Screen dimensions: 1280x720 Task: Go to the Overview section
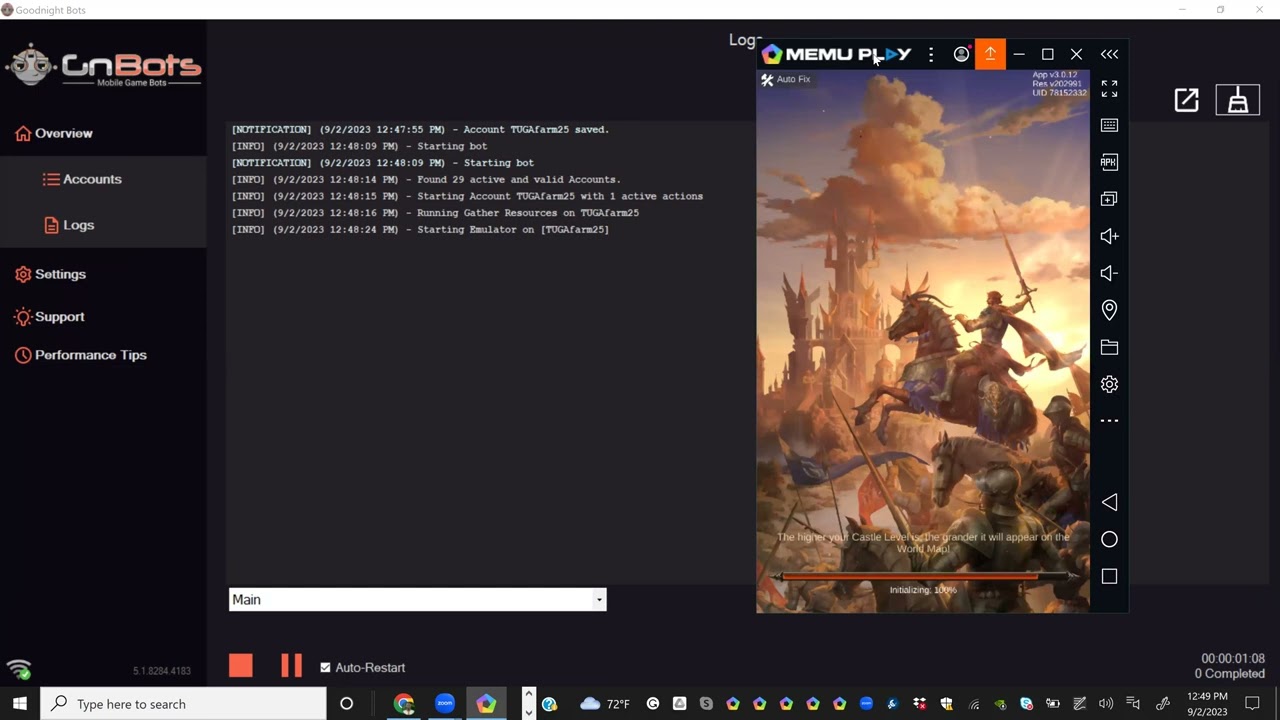[x=54, y=133]
